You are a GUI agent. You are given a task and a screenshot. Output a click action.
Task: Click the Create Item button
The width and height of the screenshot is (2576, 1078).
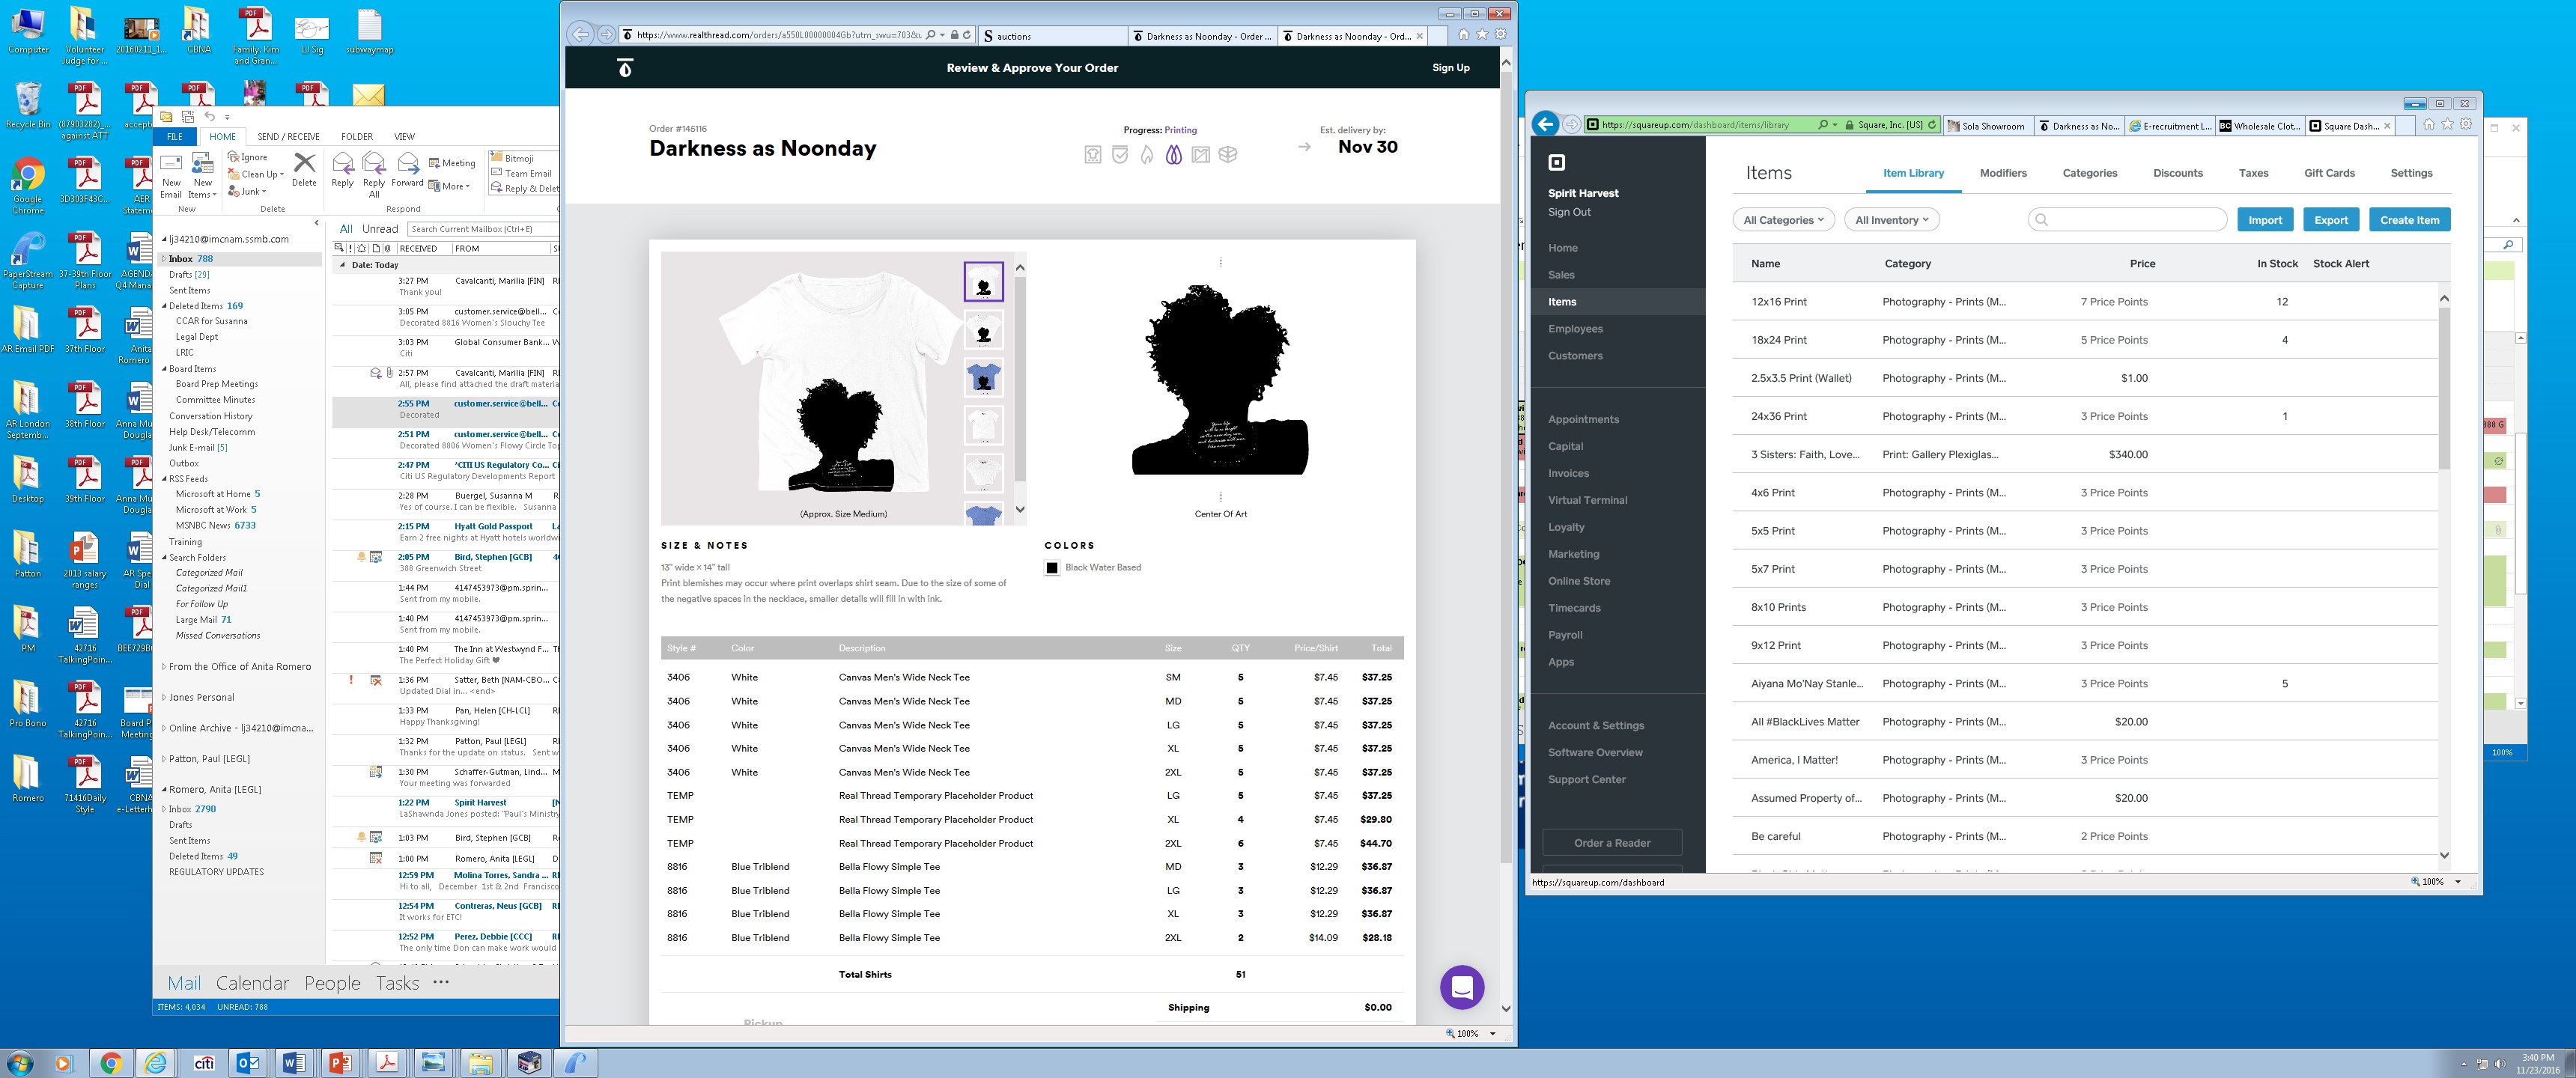[x=2408, y=220]
